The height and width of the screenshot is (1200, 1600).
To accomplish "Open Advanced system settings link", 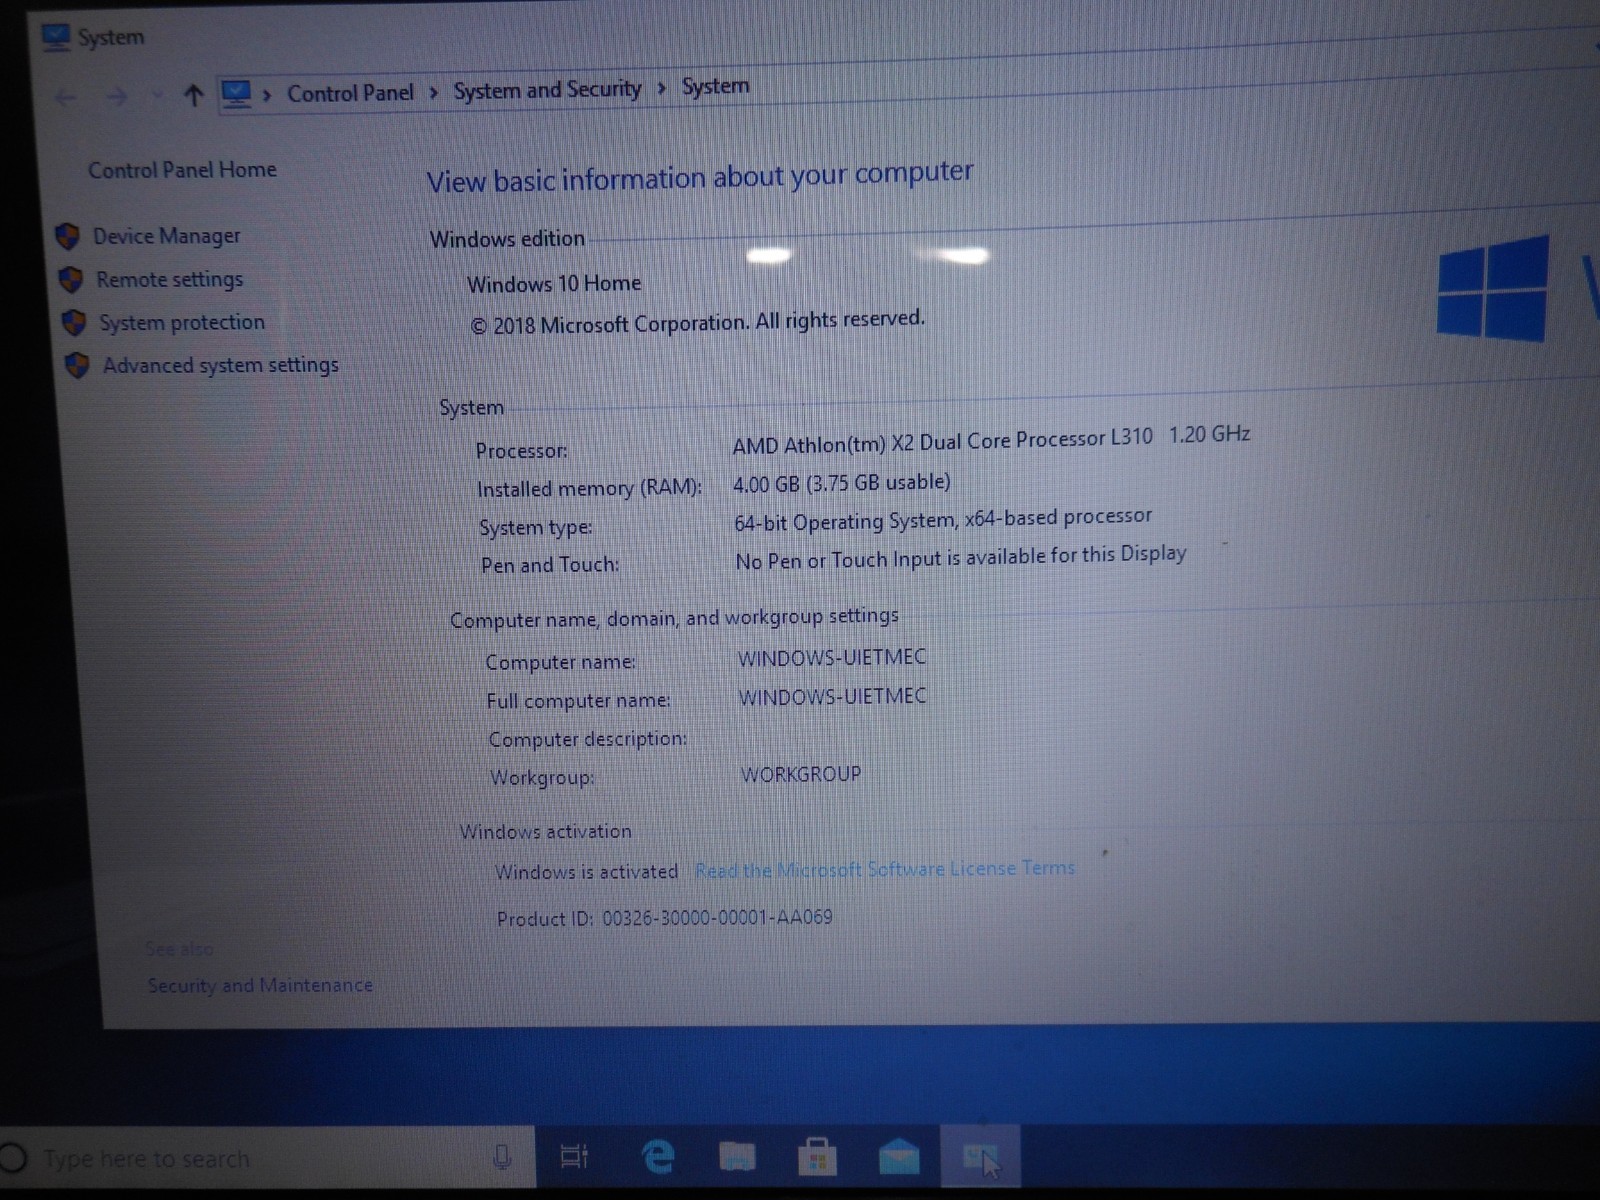I will (221, 365).
